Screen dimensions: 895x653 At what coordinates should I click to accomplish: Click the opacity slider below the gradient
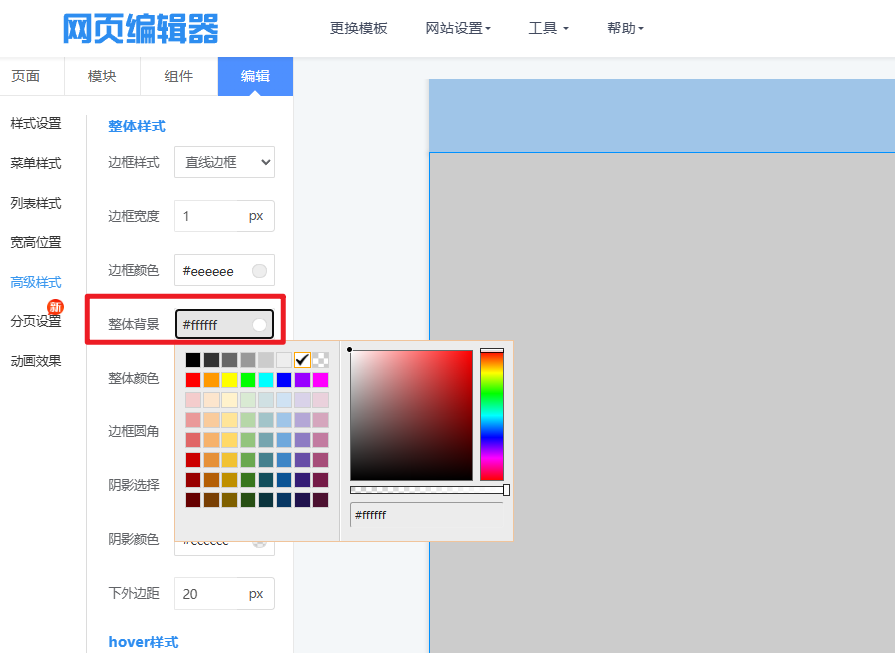[428, 490]
